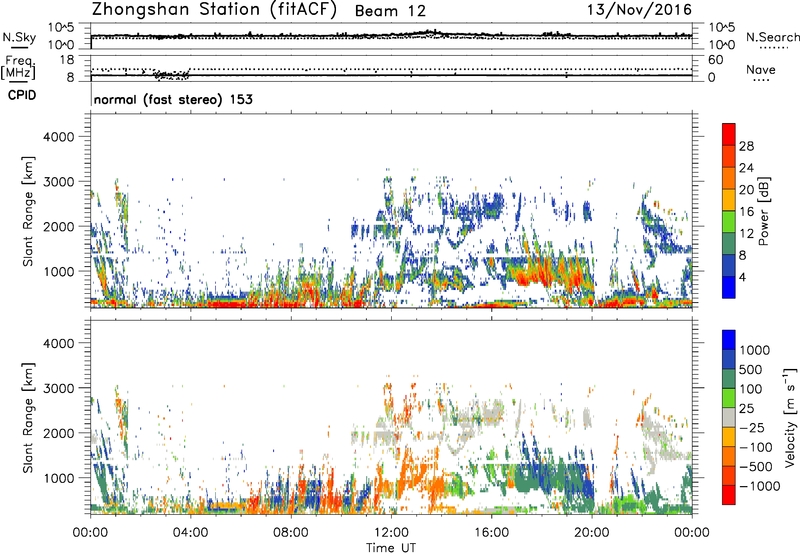Click the "N.Sky" legend label
This screenshot has height=554, width=800.
19,37
